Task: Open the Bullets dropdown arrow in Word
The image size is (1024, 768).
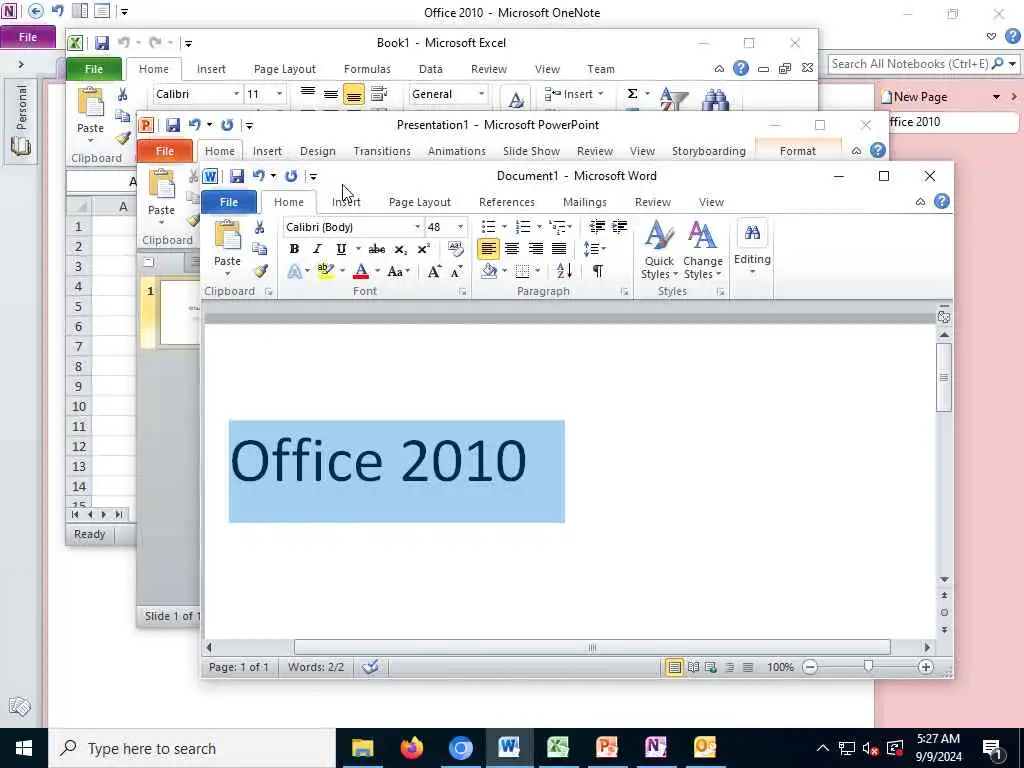Action: point(504,227)
